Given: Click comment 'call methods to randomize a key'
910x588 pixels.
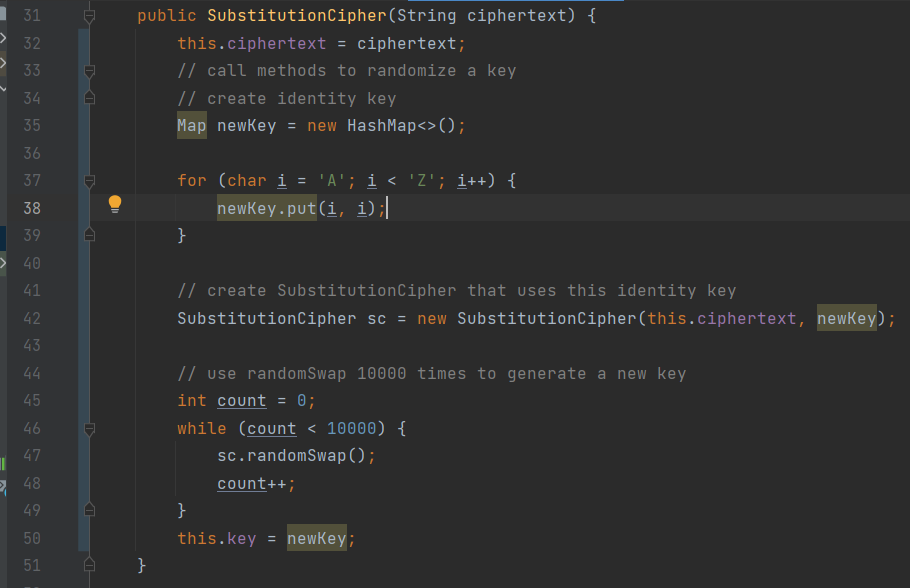Looking at the screenshot, I should [x=346, y=71].
